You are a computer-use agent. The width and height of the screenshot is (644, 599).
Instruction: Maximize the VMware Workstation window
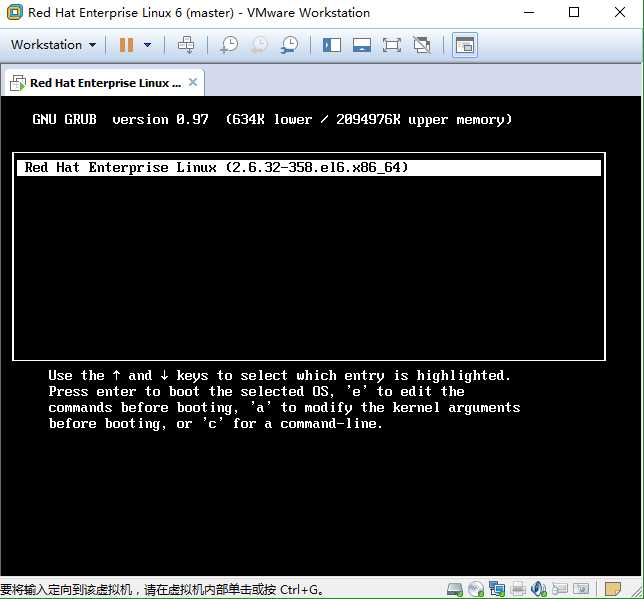click(574, 12)
